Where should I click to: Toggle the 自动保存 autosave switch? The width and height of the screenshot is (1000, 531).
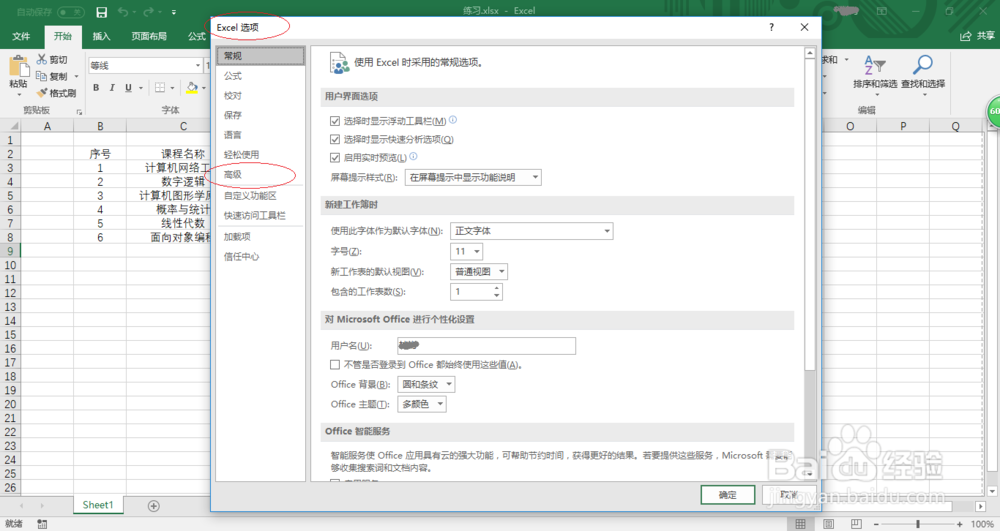70,11
